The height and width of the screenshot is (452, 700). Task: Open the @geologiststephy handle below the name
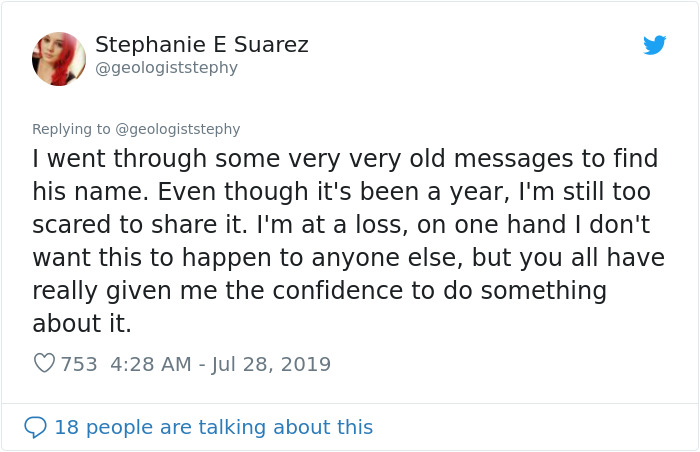point(166,68)
